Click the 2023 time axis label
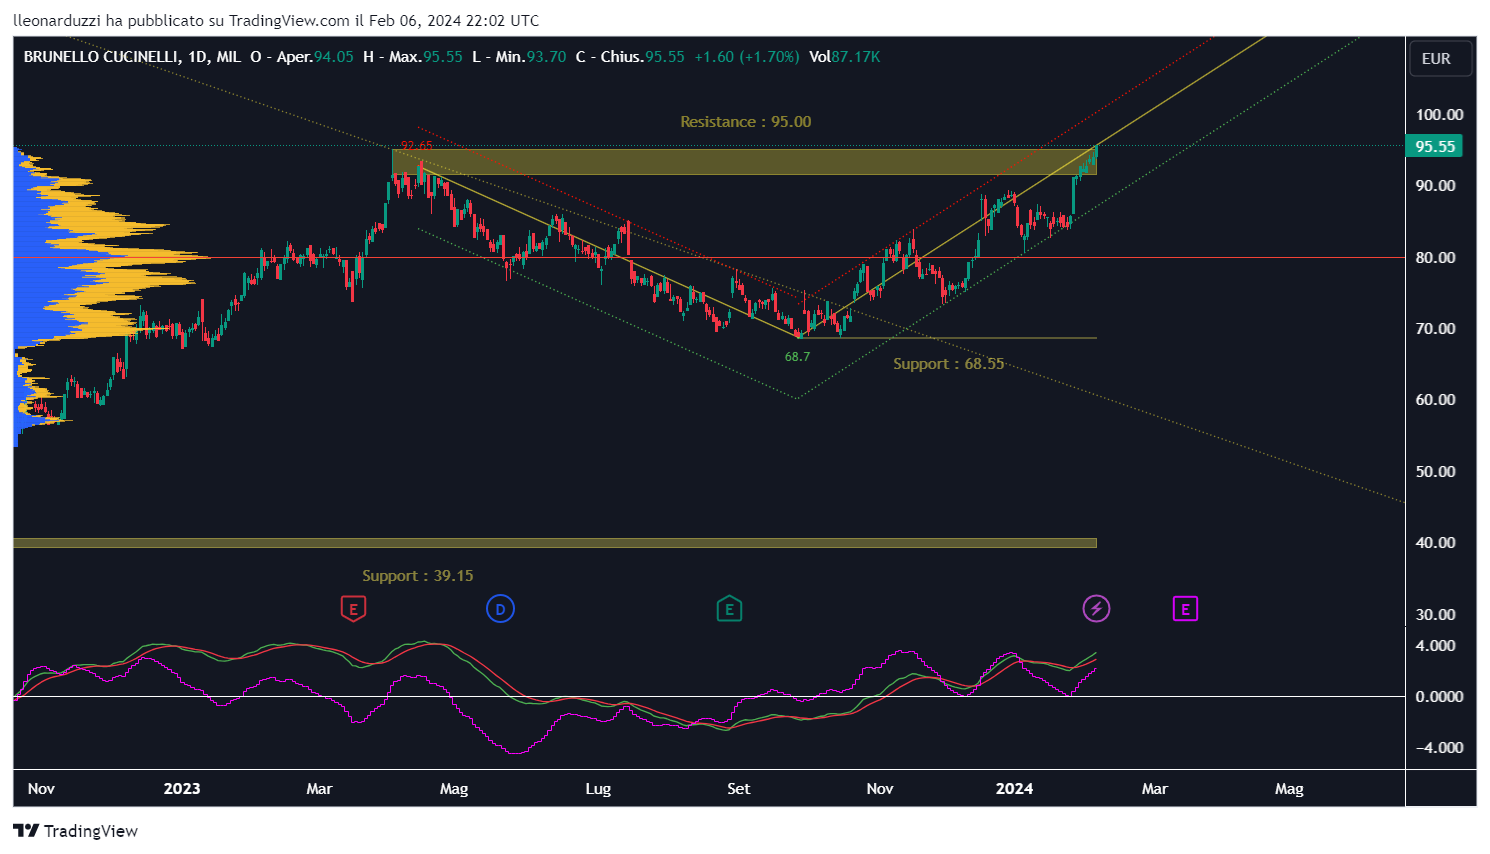 182,789
